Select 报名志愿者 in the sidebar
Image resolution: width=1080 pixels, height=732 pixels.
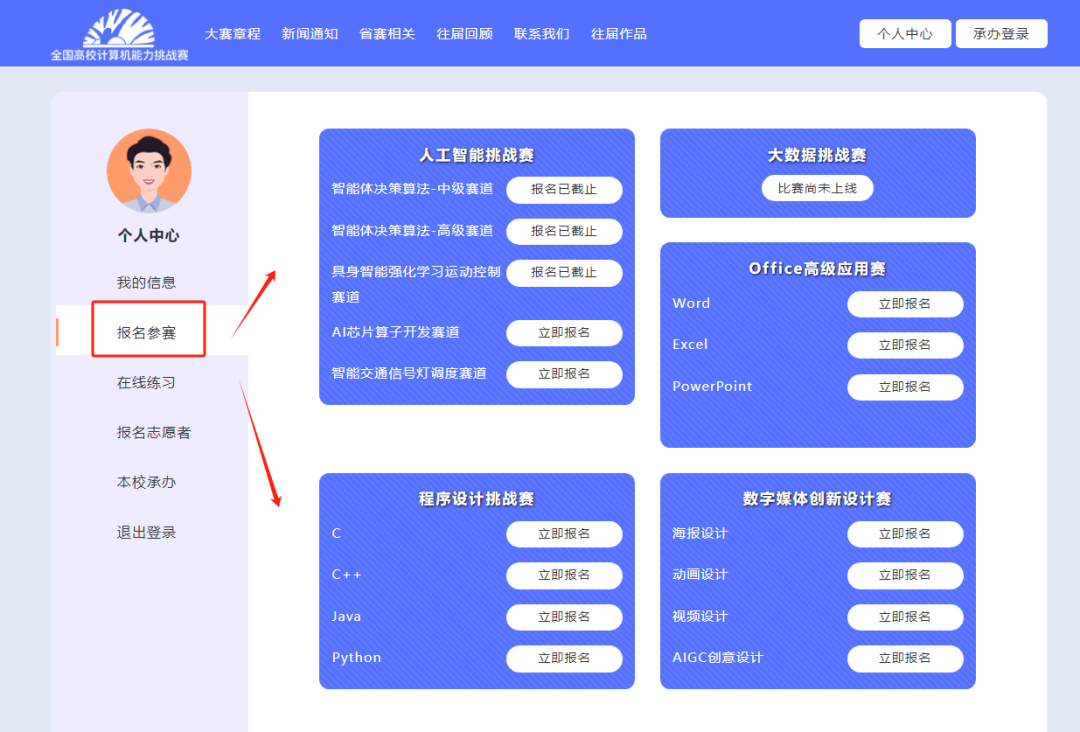coord(154,432)
